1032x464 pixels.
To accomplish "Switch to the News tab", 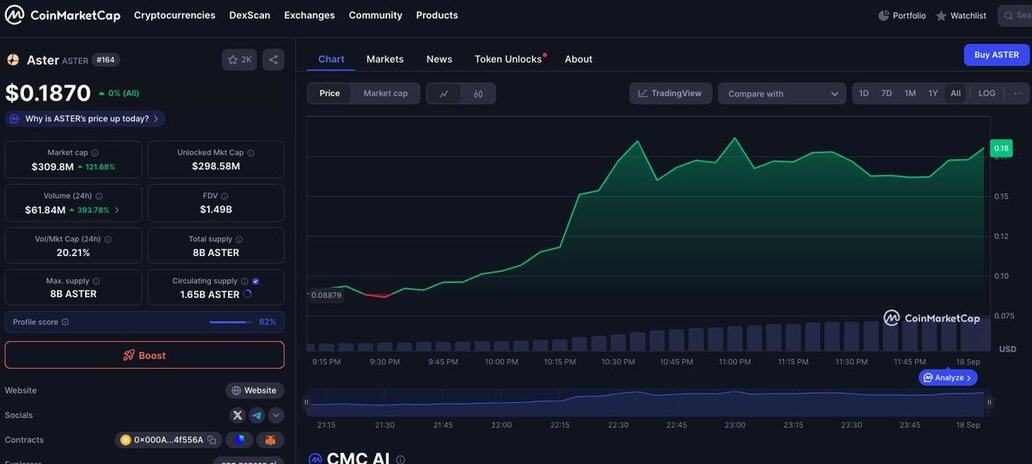I will [439, 59].
